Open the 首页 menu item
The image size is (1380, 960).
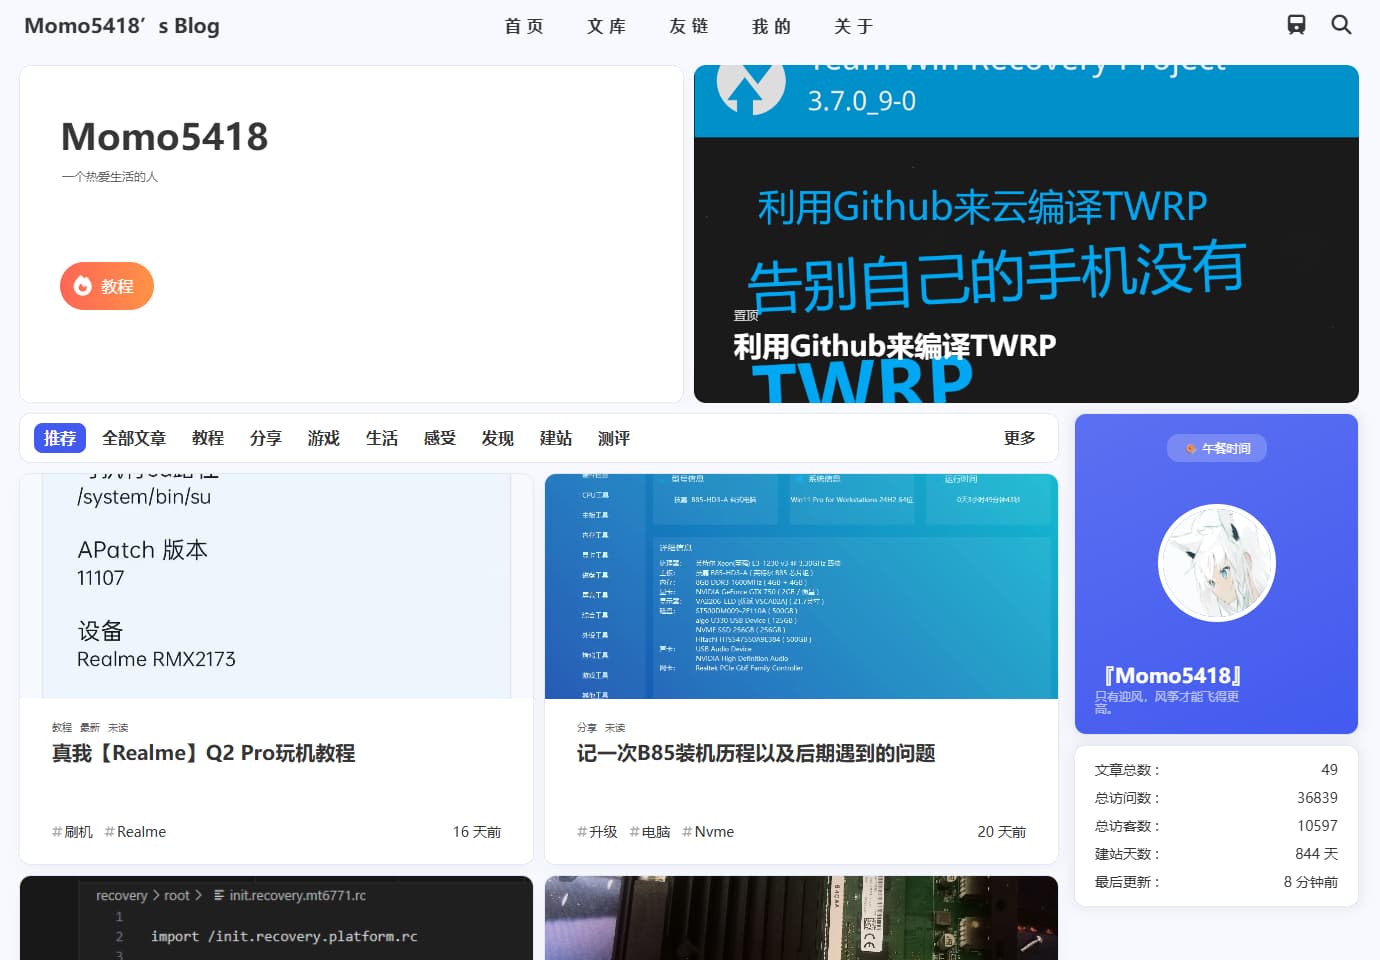pyautogui.click(x=524, y=26)
